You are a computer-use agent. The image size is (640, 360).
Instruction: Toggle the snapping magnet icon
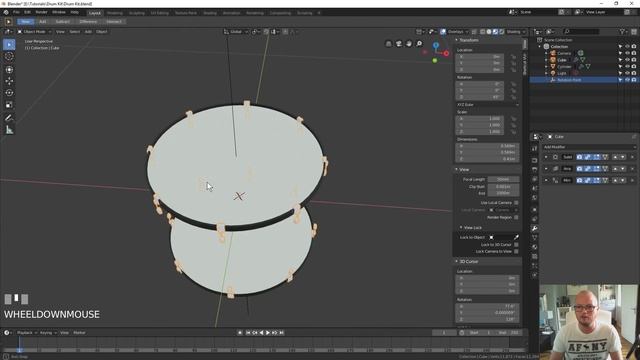(266, 31)
